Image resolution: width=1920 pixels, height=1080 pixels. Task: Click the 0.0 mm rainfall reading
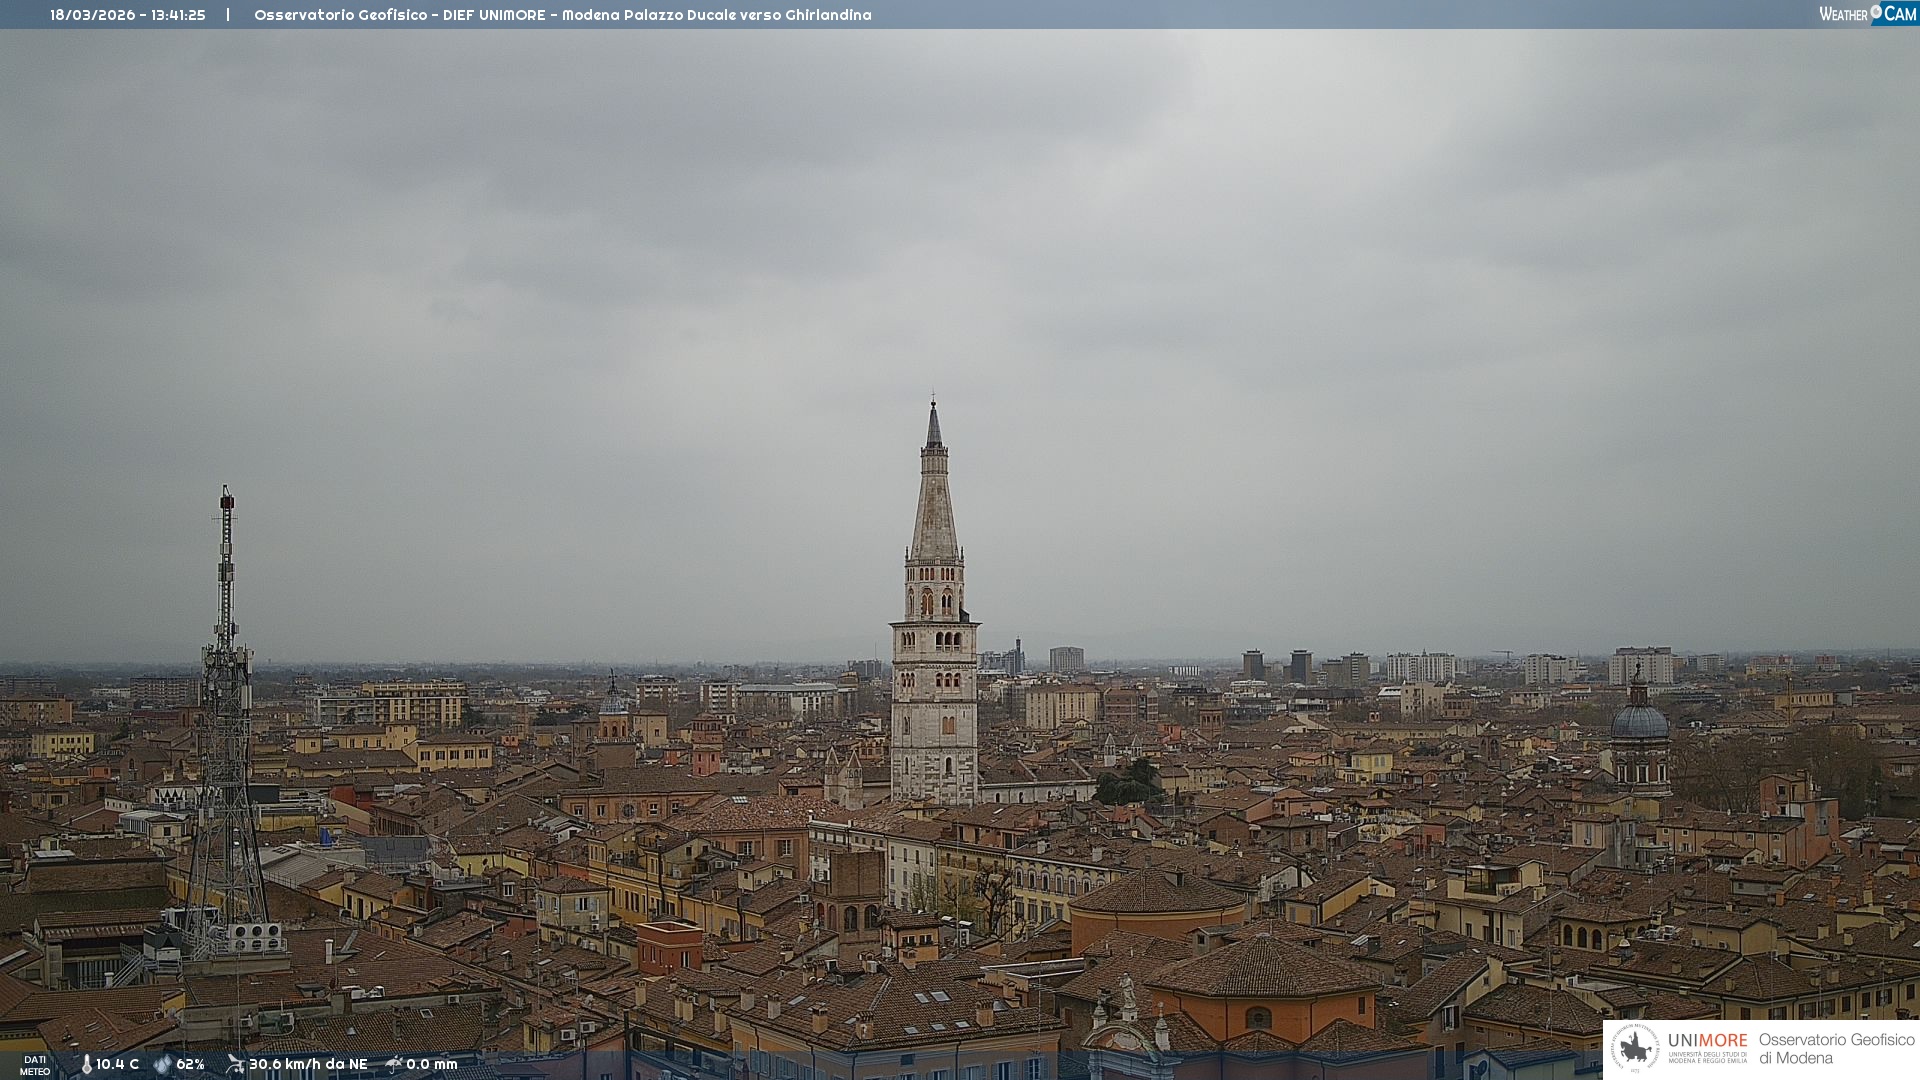point(432,1064)
